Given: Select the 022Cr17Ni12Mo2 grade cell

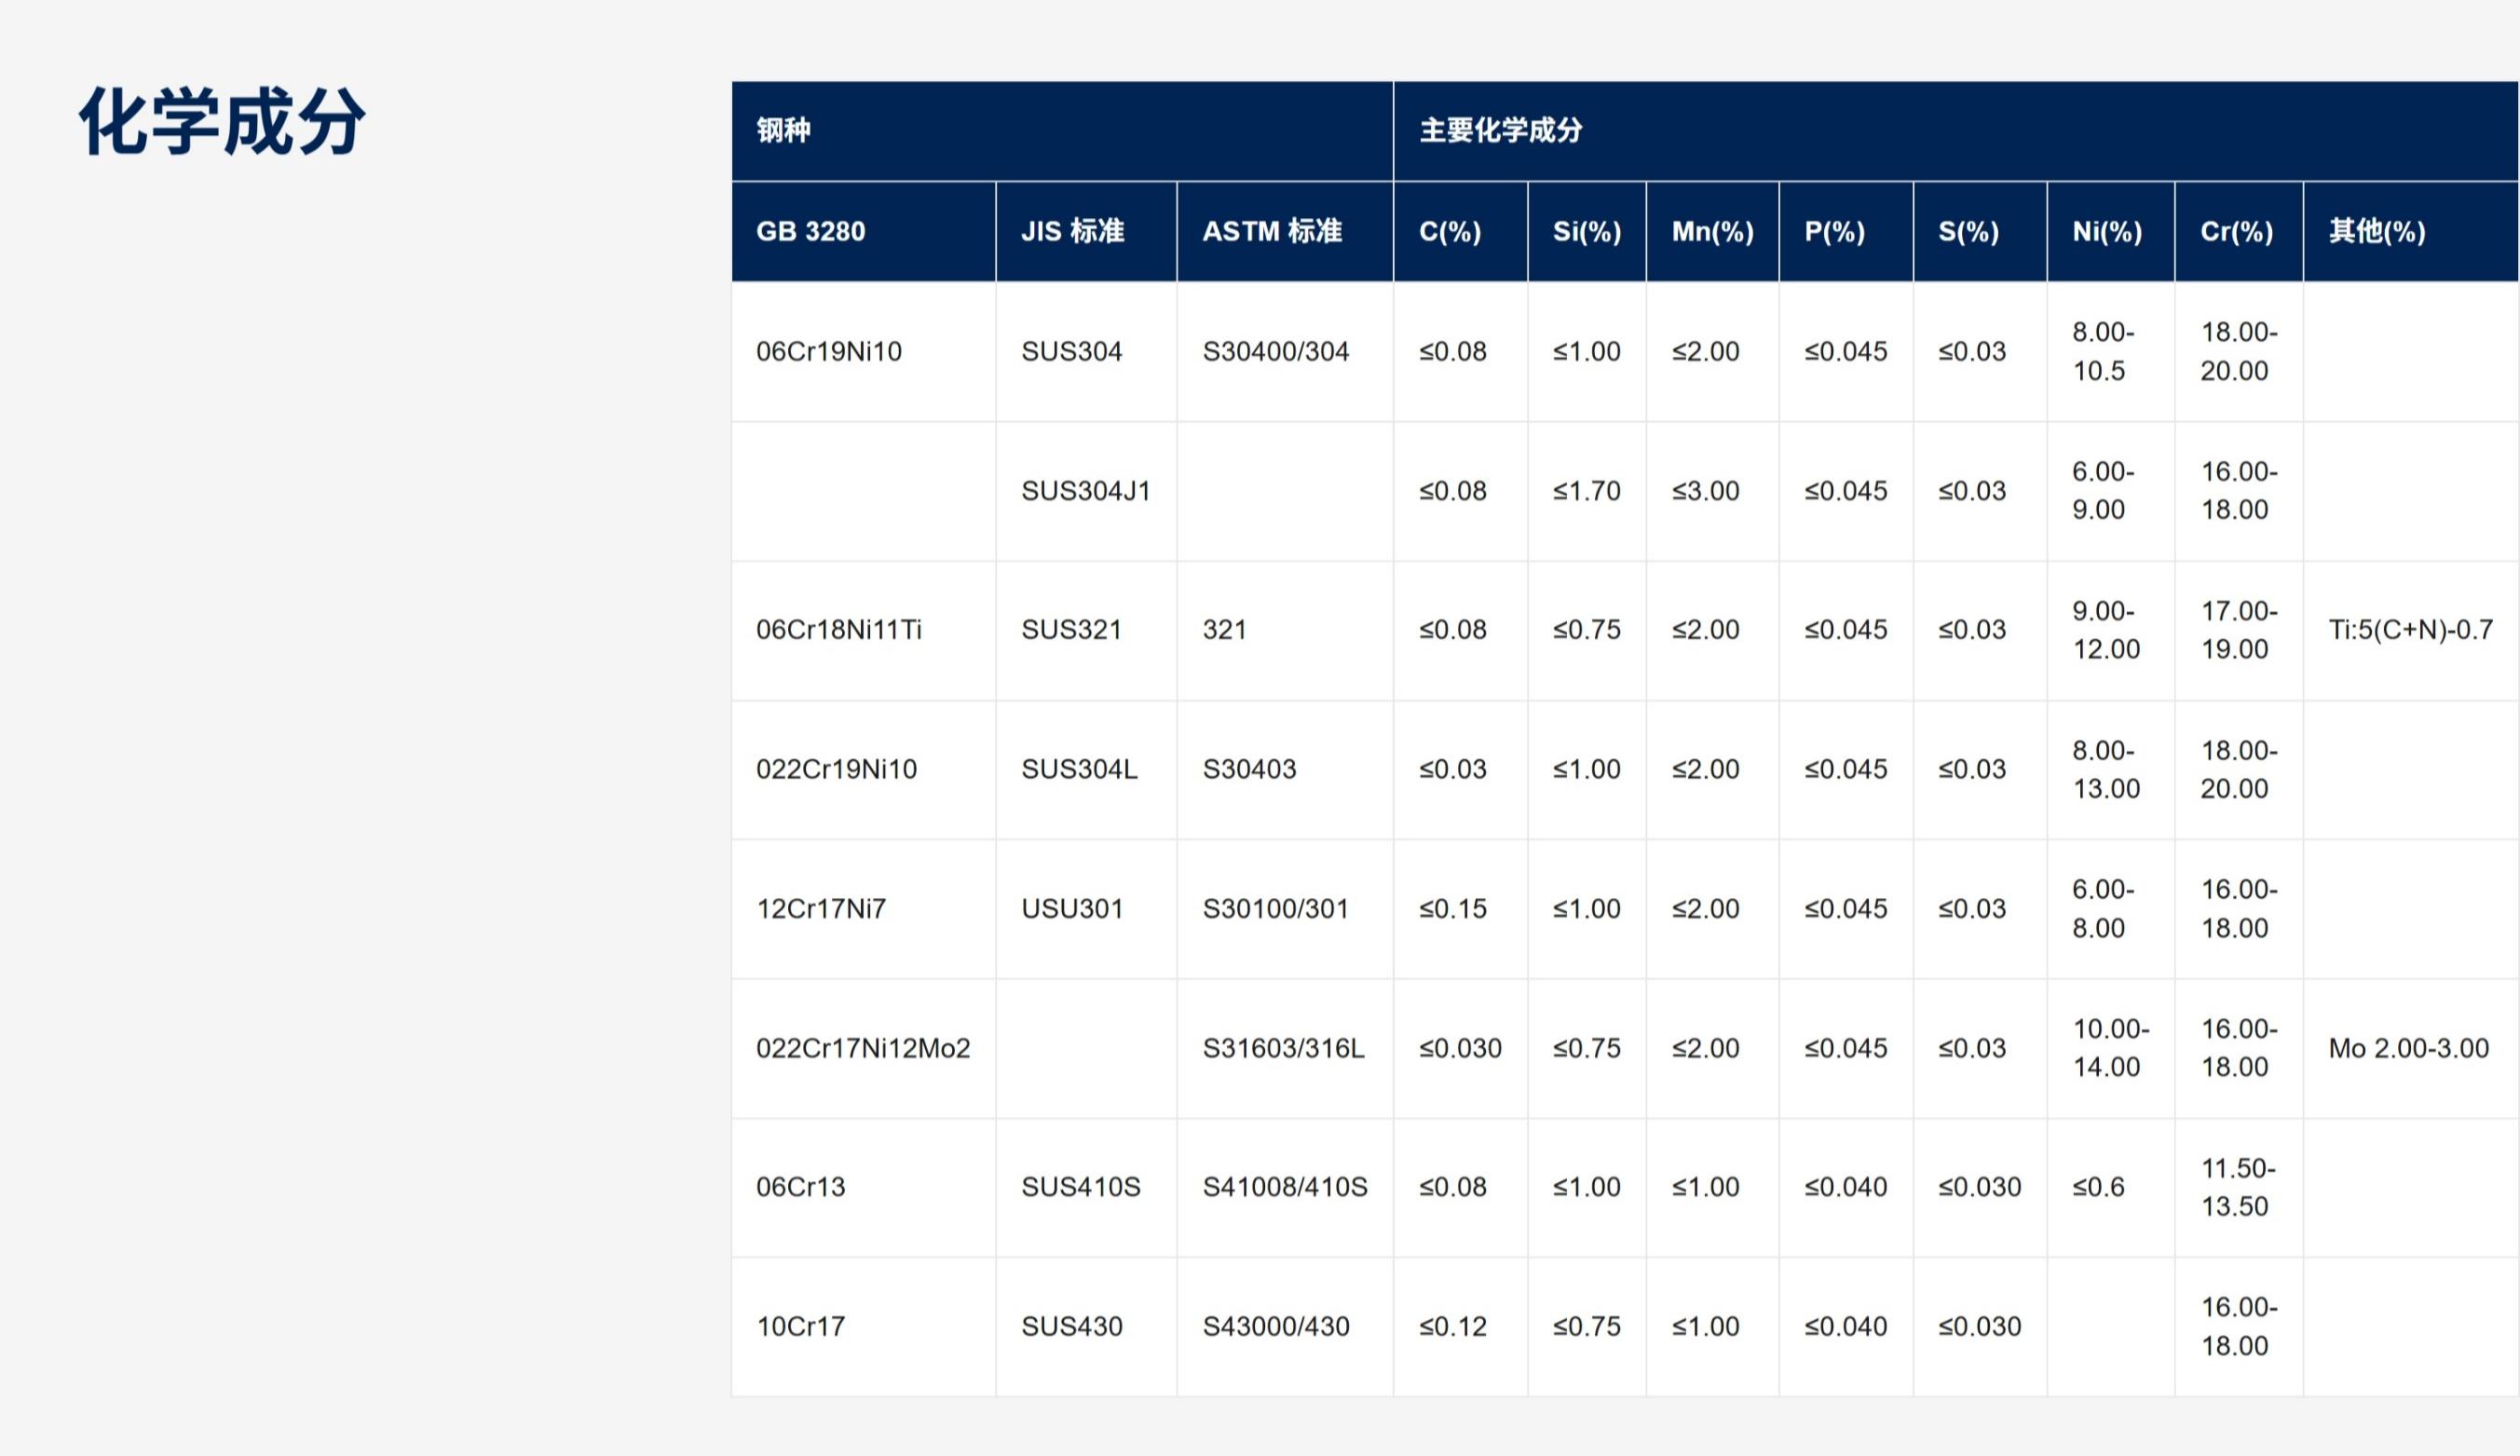Looking at the screenshot, I should (862, 1048).
